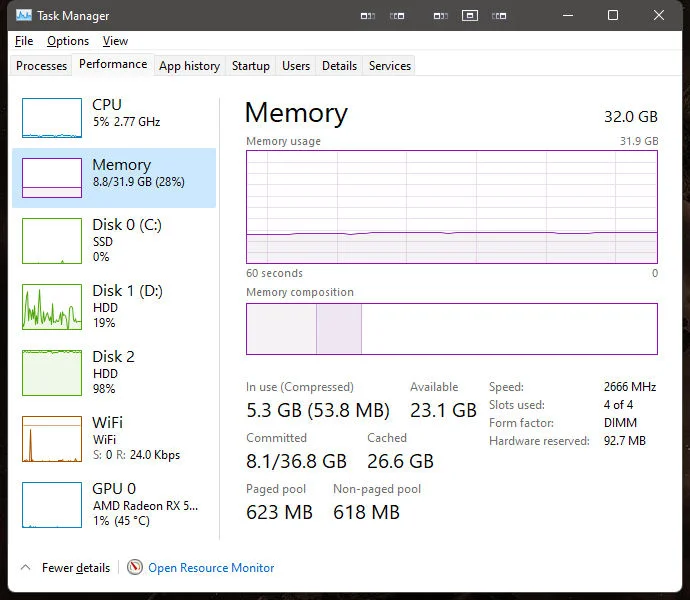Open the Options menu
Viewport: 690px width, 600px height.
[68, 41]
